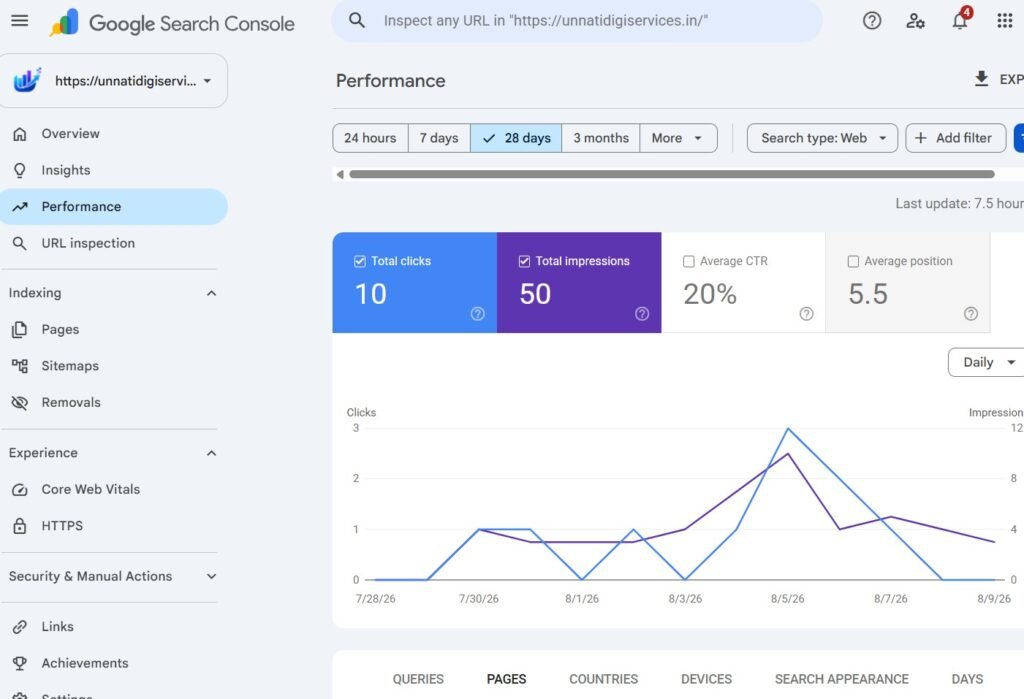Click the Overview home icon

20,134
